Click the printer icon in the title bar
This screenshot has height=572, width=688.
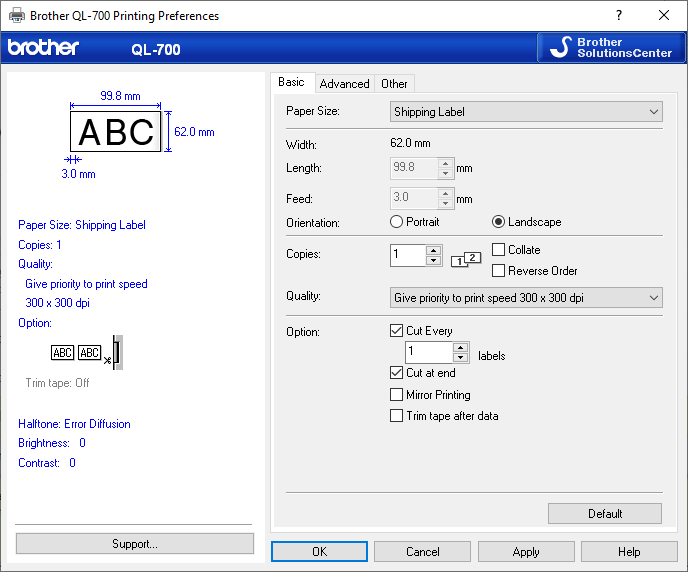click(x=17, y=16)
